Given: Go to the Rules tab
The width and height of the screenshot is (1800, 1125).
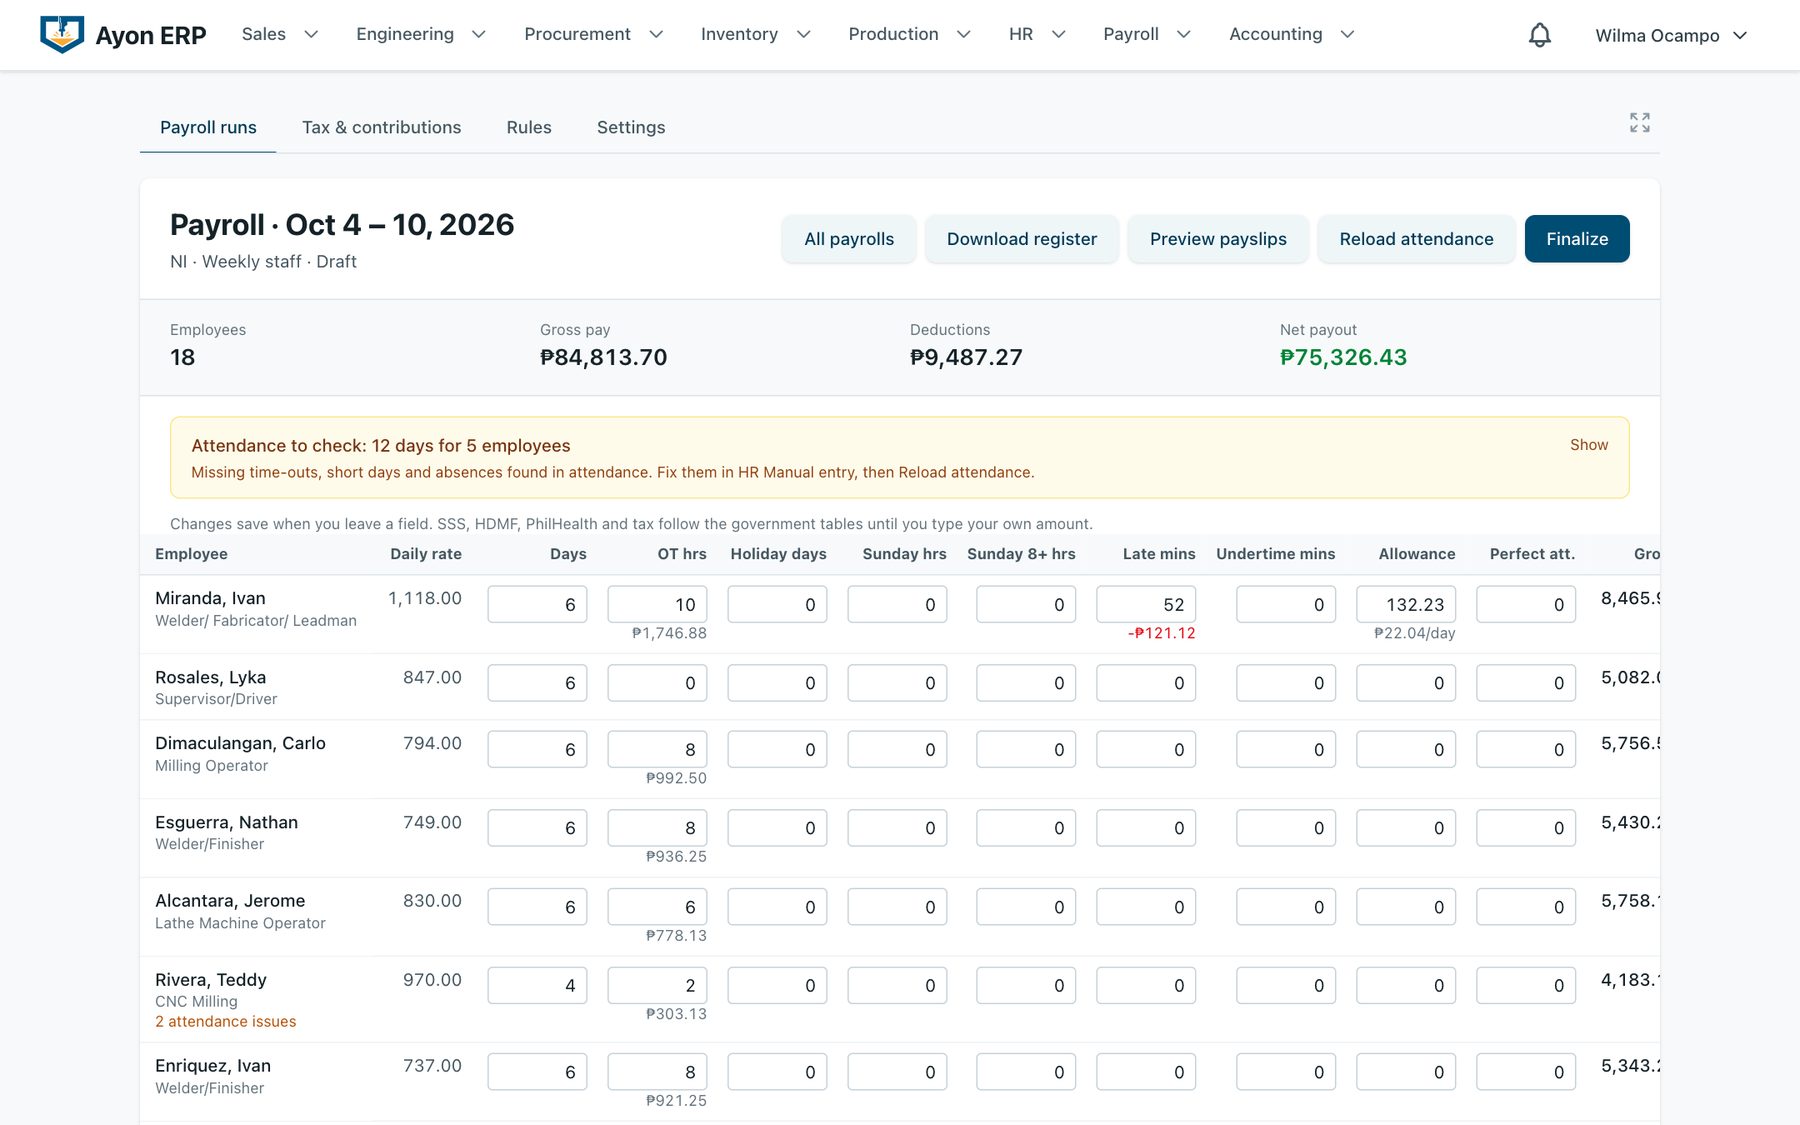Looking at the screenshot, I should click(x=529, y=127).
